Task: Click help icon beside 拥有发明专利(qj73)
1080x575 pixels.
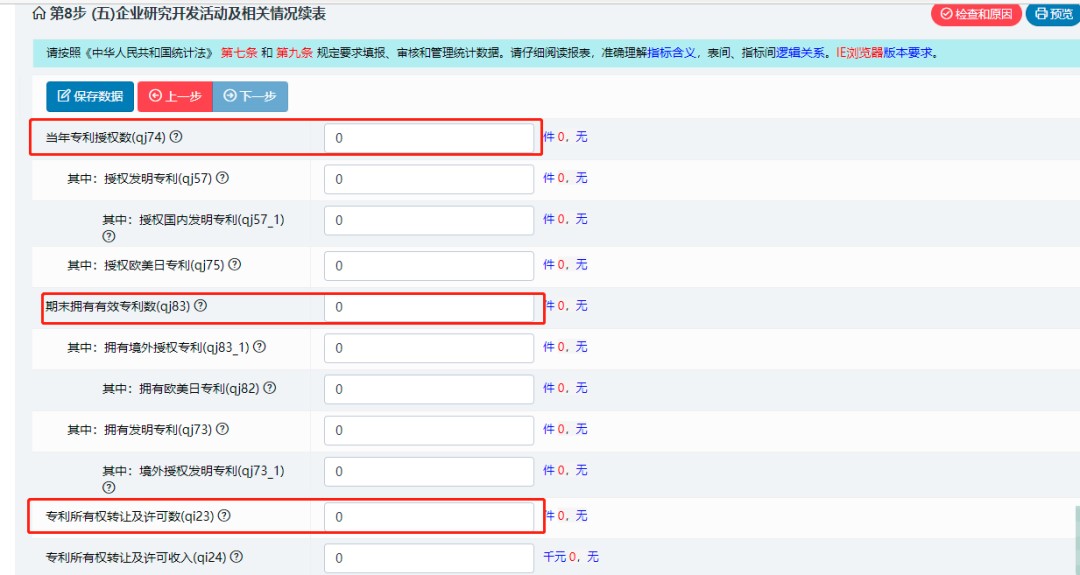Action: 222,429
